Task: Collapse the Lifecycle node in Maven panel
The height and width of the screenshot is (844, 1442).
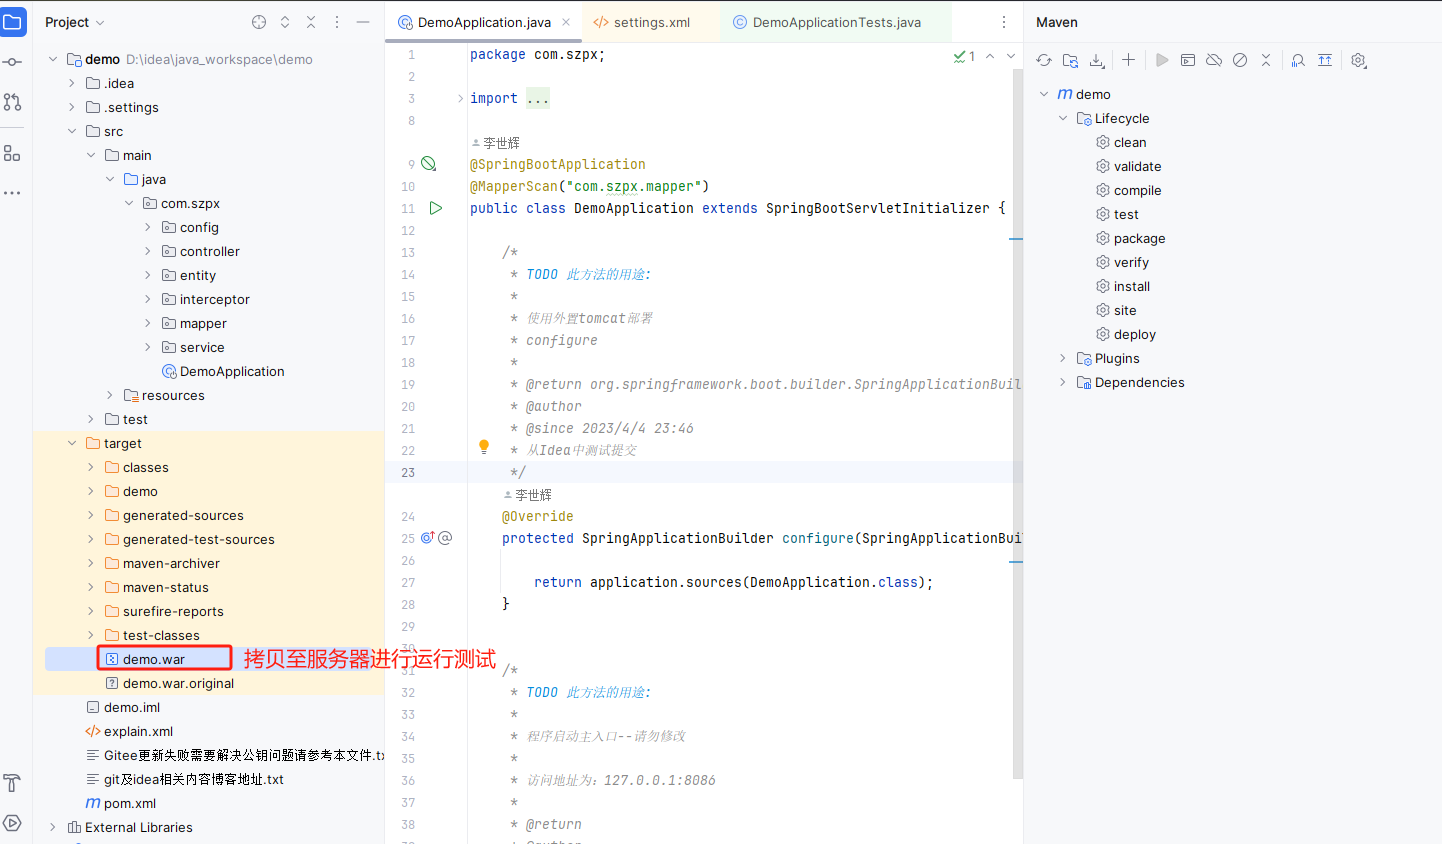Action: 1063,118
